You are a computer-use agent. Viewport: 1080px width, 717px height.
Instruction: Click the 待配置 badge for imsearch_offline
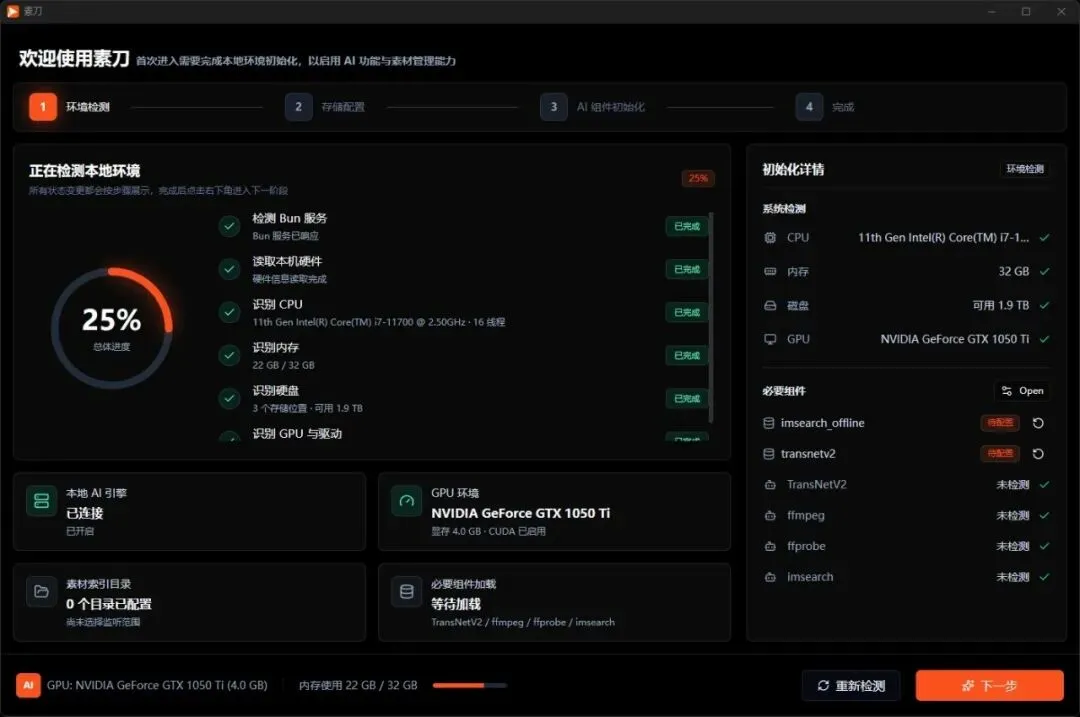pos(1000,422)
